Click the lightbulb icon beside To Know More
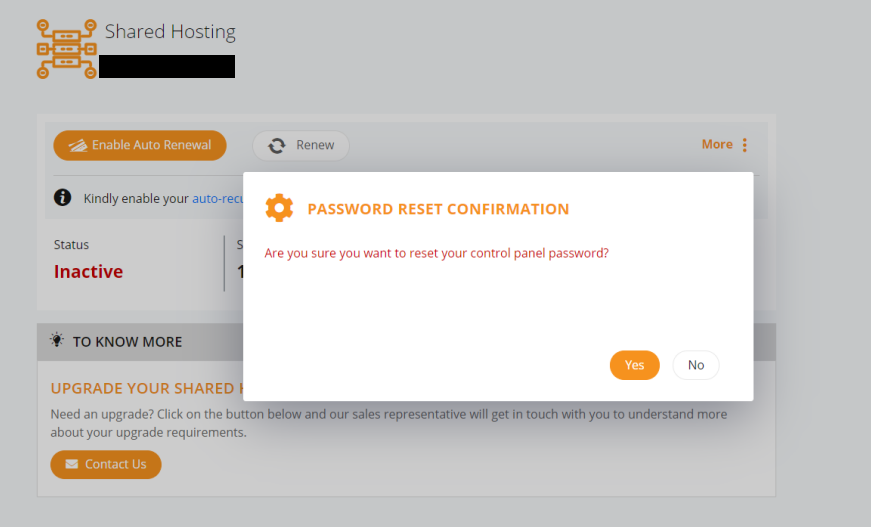 click(x=57, y=340)
